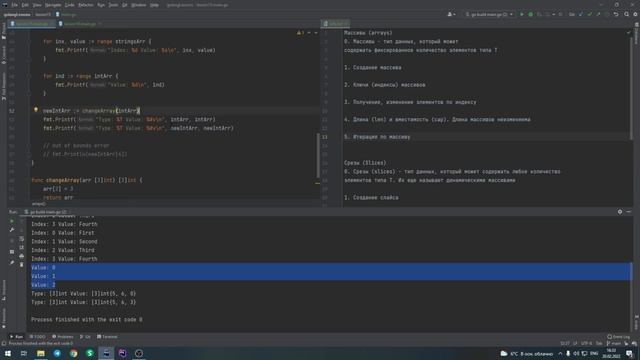Screen dimensions: 640x360
Task: Open the Edit menu
Action: coord(25,5)
